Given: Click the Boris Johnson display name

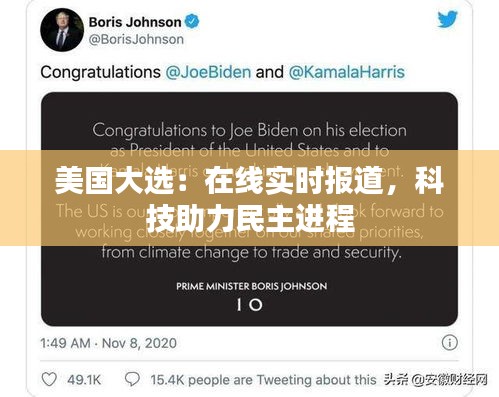Looking at the screenshot, I should tap(135, 22).
